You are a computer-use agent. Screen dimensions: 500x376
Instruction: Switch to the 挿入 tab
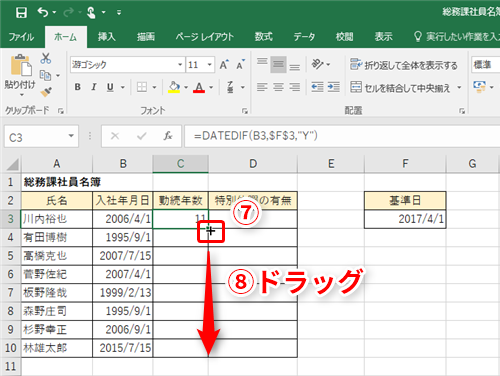point(107,37)
